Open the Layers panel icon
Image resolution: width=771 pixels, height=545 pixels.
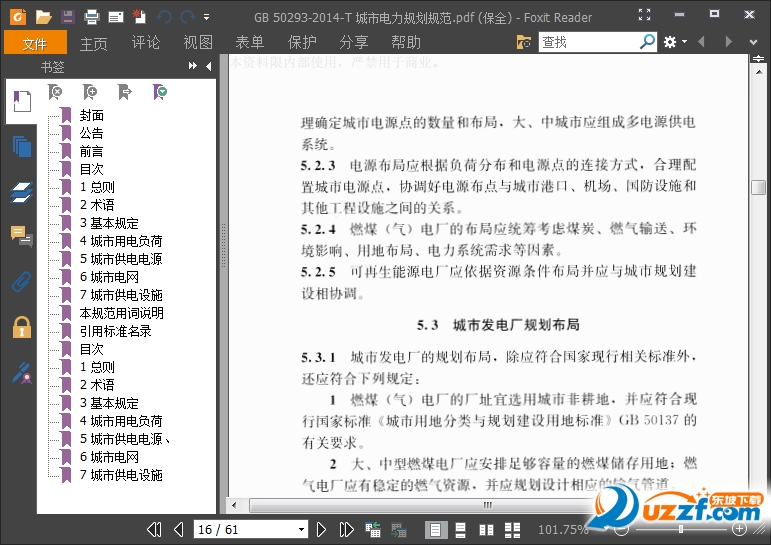pos(22,192)
